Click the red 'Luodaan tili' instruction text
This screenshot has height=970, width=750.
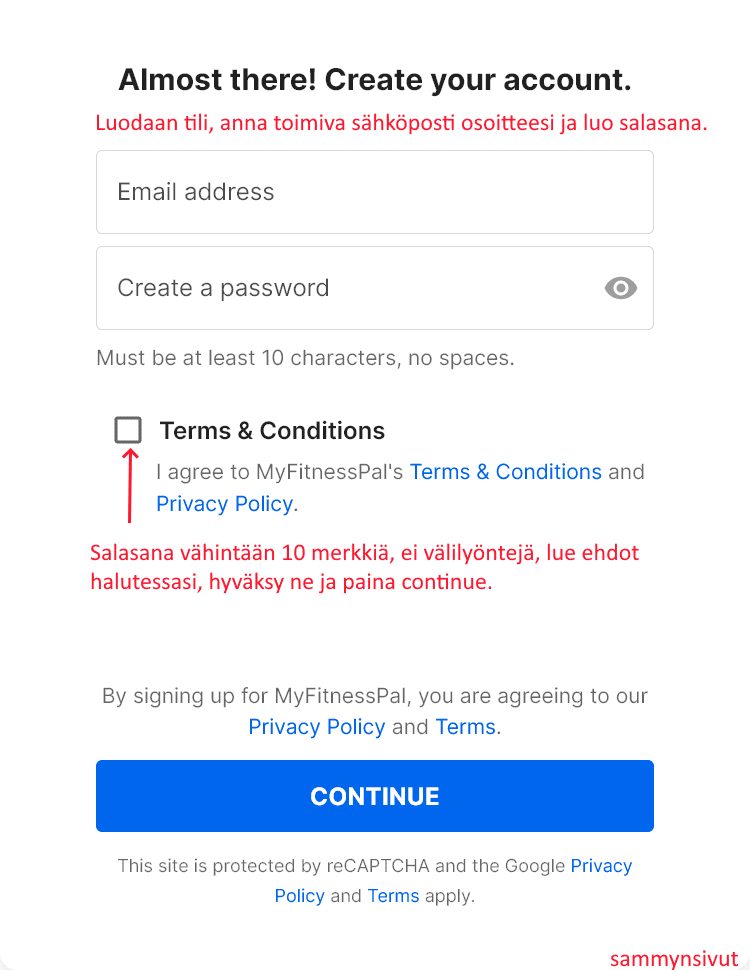[x=401, y=124]
